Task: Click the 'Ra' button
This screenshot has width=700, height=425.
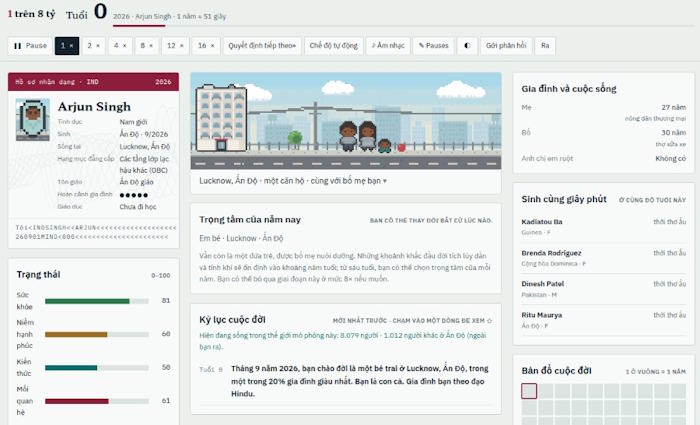Action: pos(545,46)
